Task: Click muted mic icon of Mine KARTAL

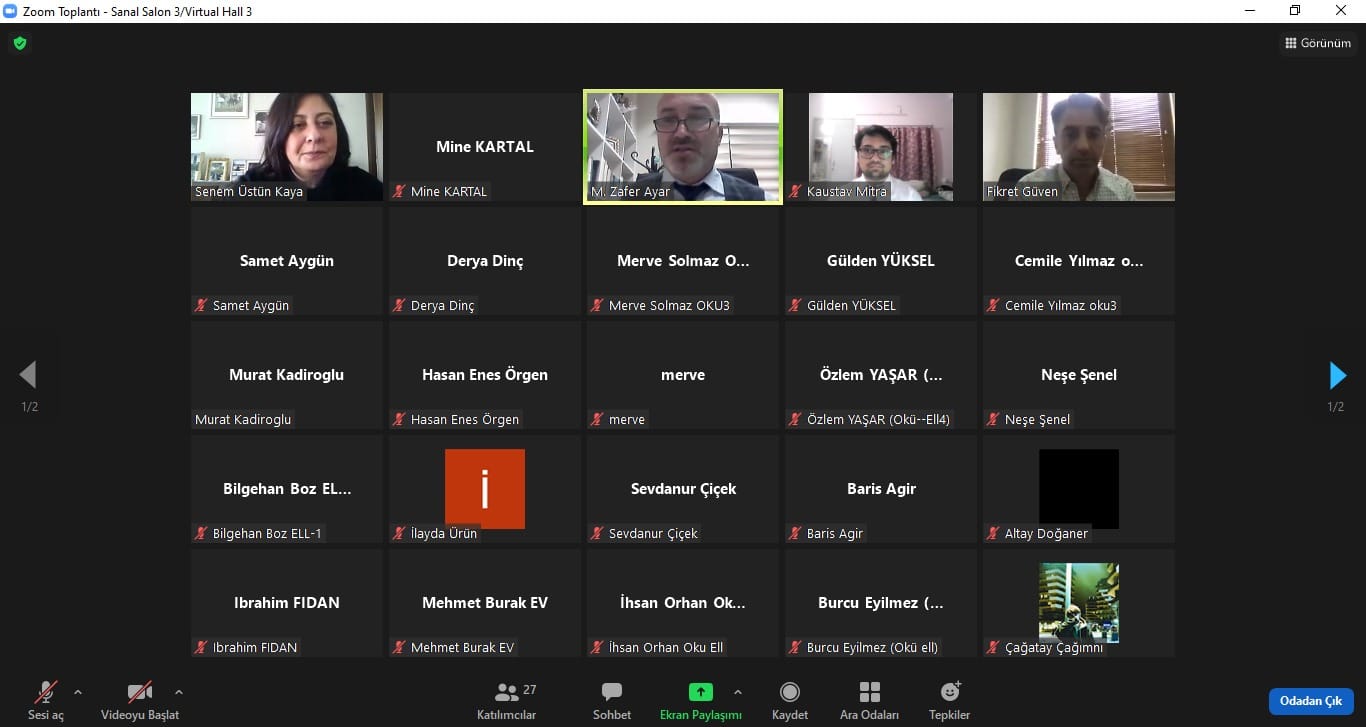Action: click(399, 191)
